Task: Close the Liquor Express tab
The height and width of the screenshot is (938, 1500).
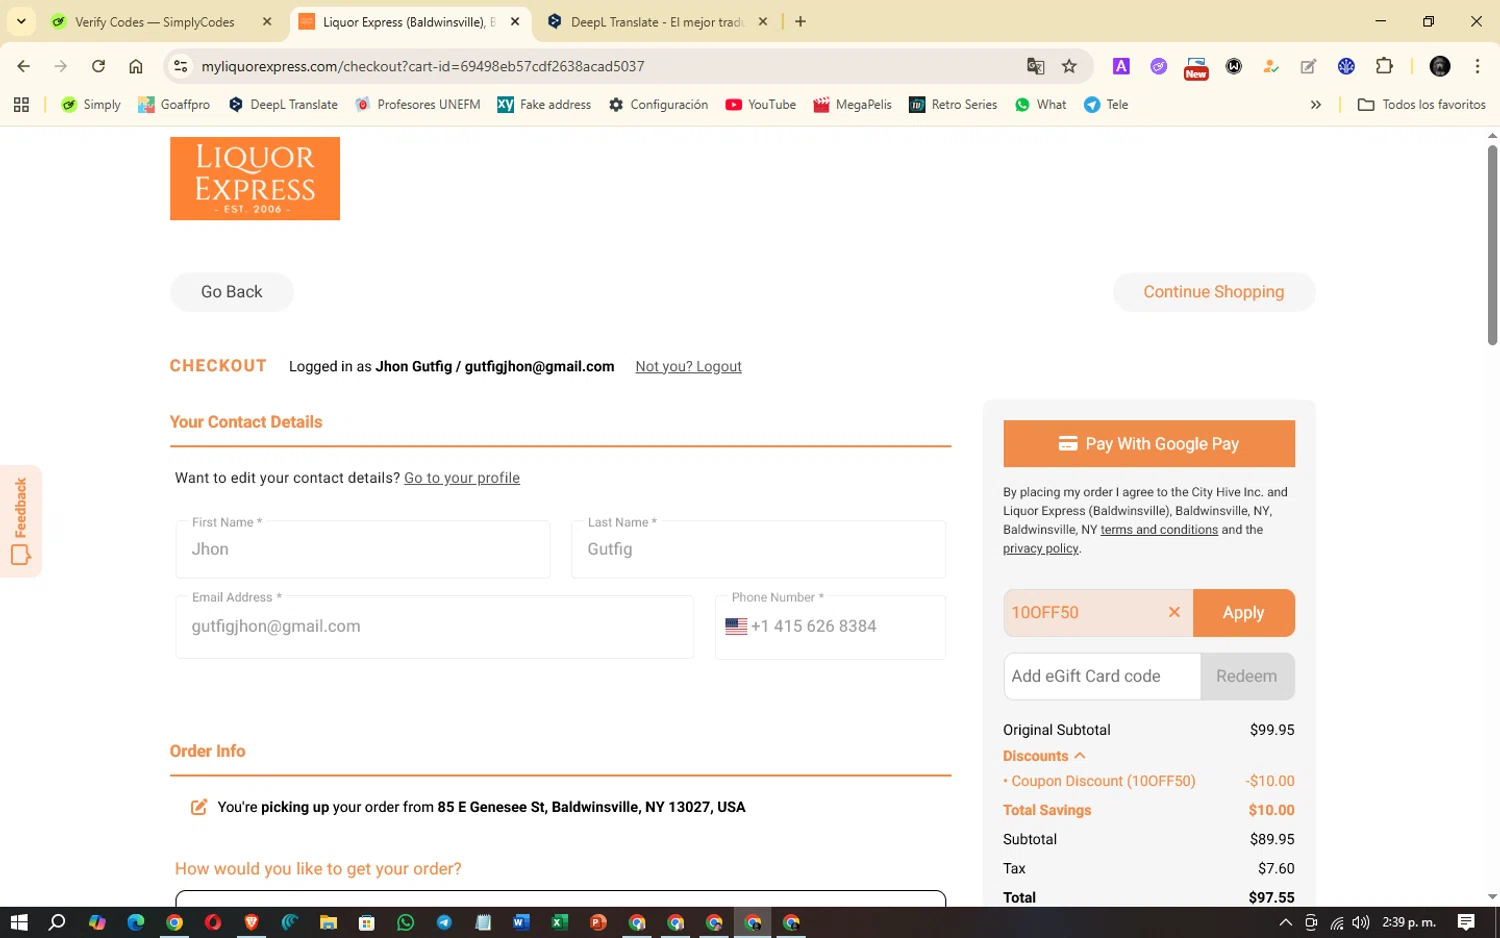Action: [x=515, y=21]
